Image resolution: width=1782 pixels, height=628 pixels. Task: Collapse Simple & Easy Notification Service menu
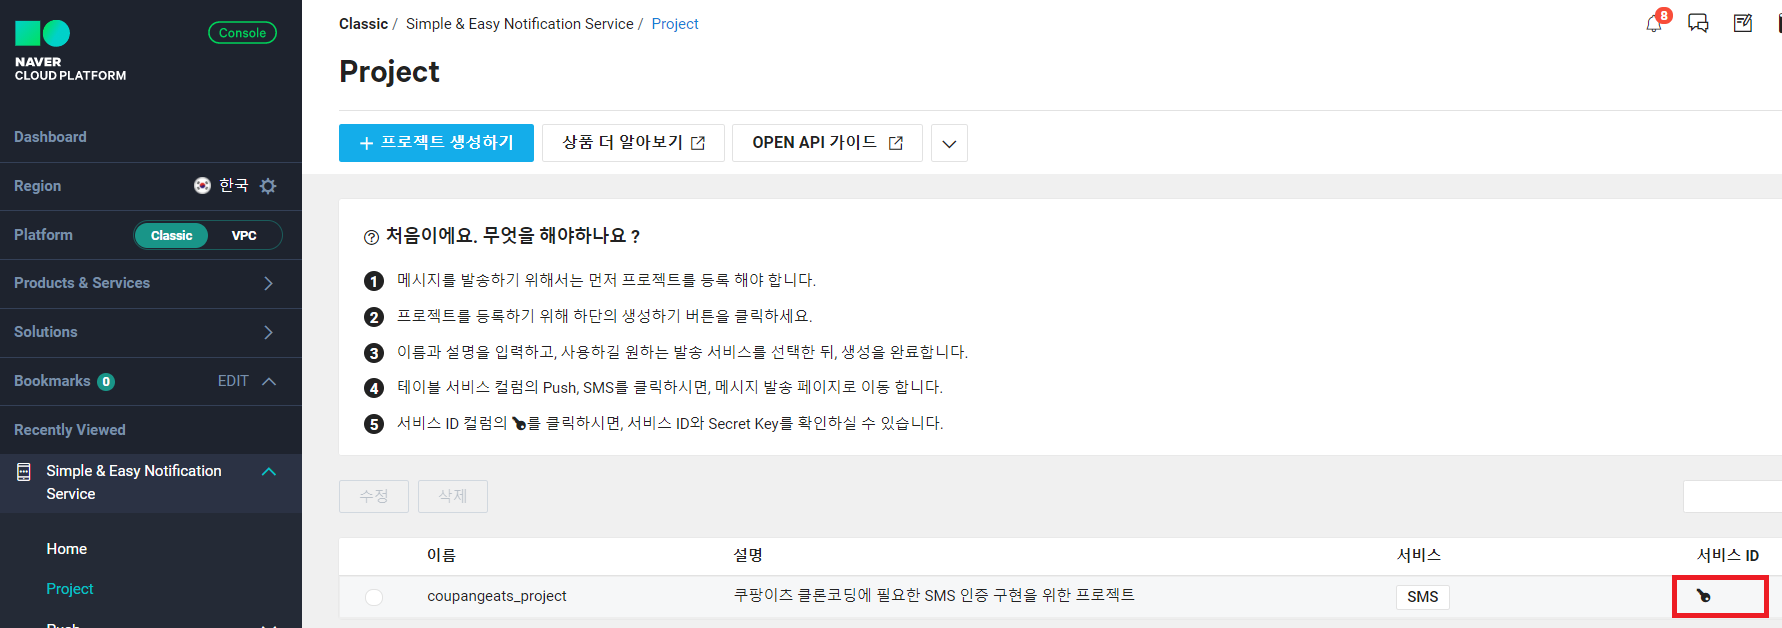click(268, 471)
